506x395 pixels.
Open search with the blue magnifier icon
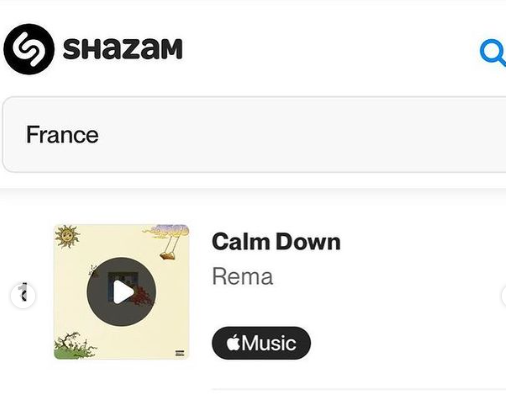(x=493, y=53)
